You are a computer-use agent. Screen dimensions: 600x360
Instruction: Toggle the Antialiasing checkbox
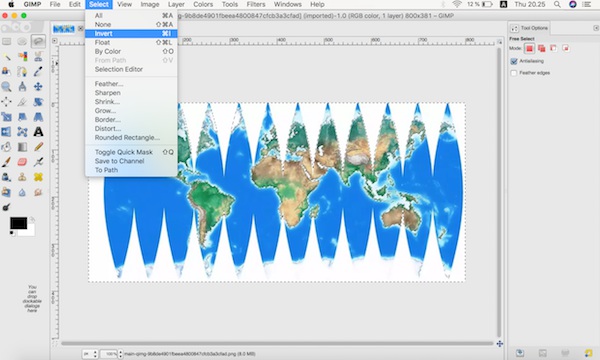pos(514,61)
